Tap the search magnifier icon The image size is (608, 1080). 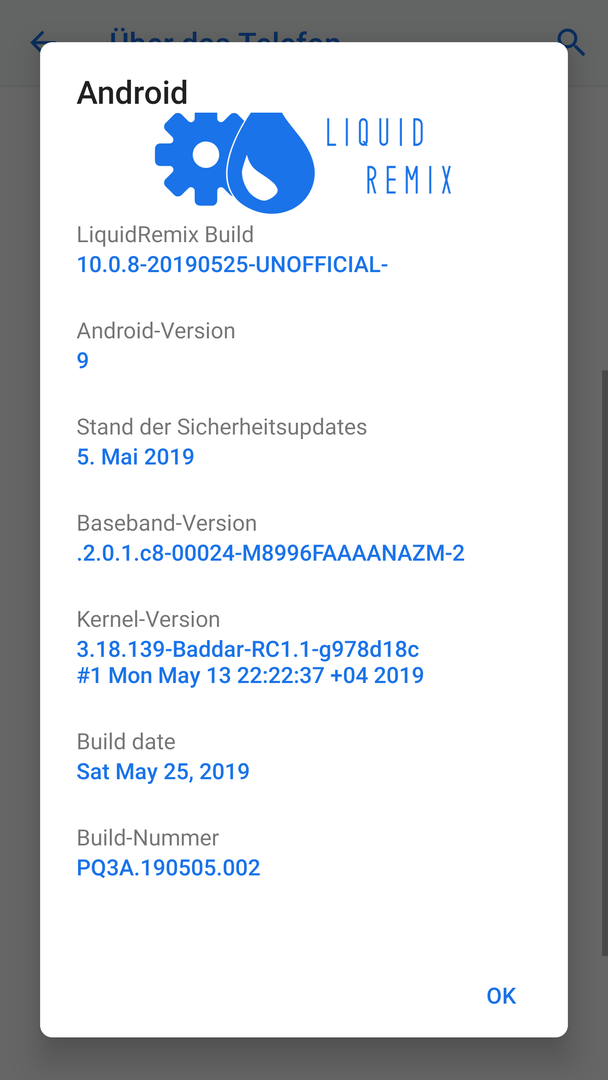571,42
